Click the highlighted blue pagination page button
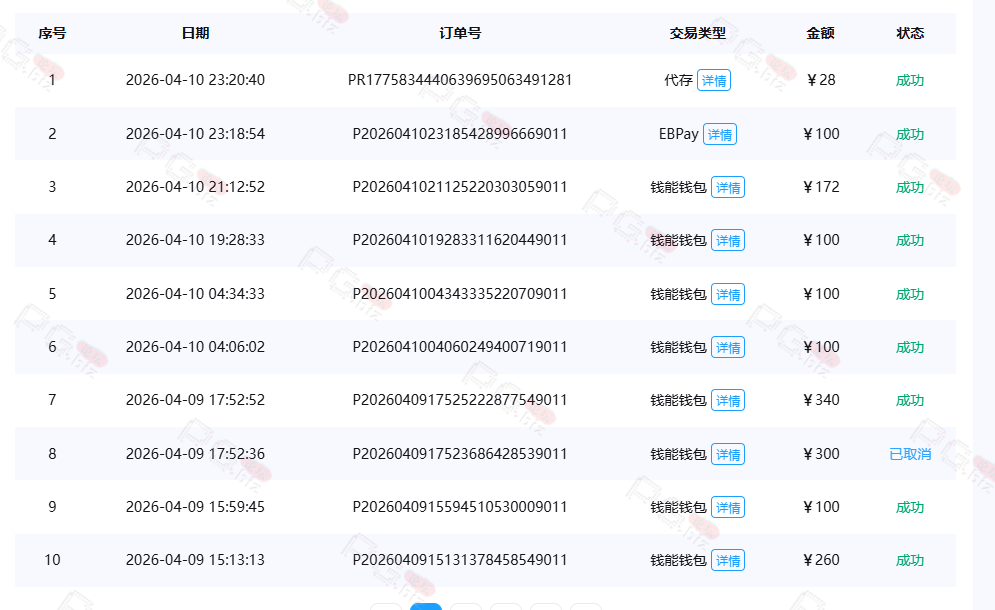The height and width of the screenshot is (610, 995). coord(426,606)
